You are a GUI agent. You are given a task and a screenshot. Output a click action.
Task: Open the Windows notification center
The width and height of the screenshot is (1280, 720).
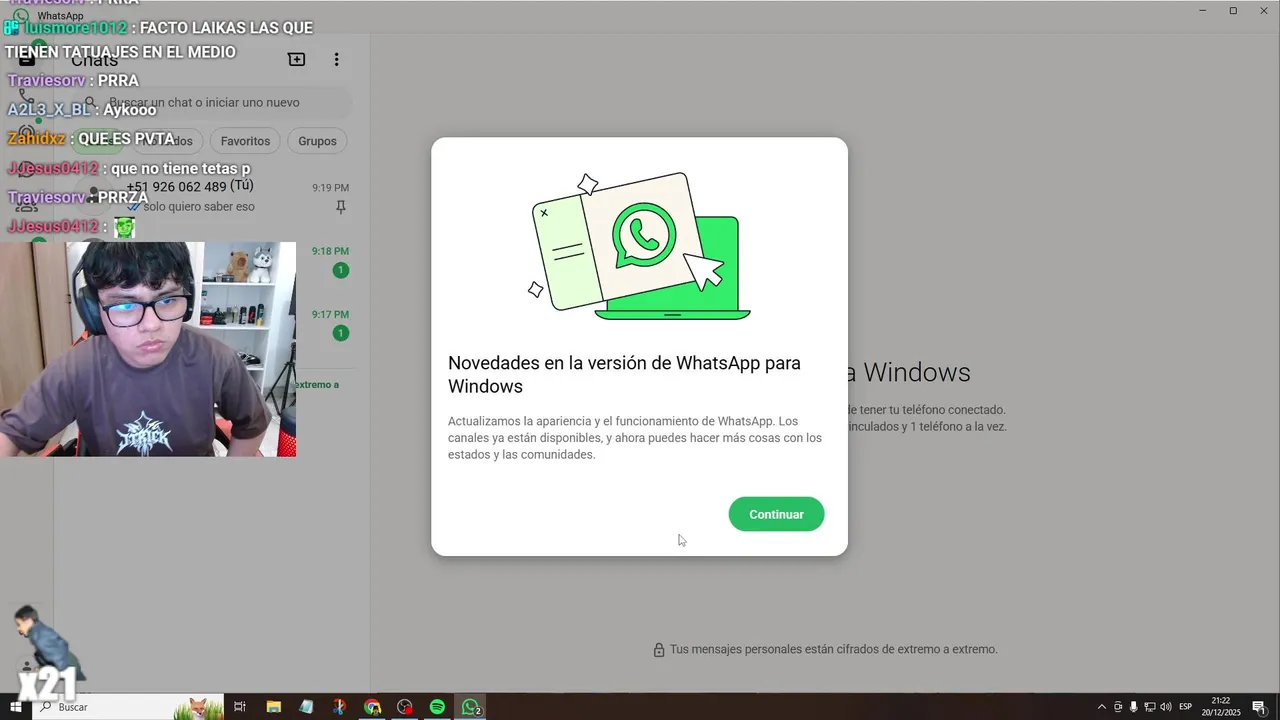tap(1259, 707)
